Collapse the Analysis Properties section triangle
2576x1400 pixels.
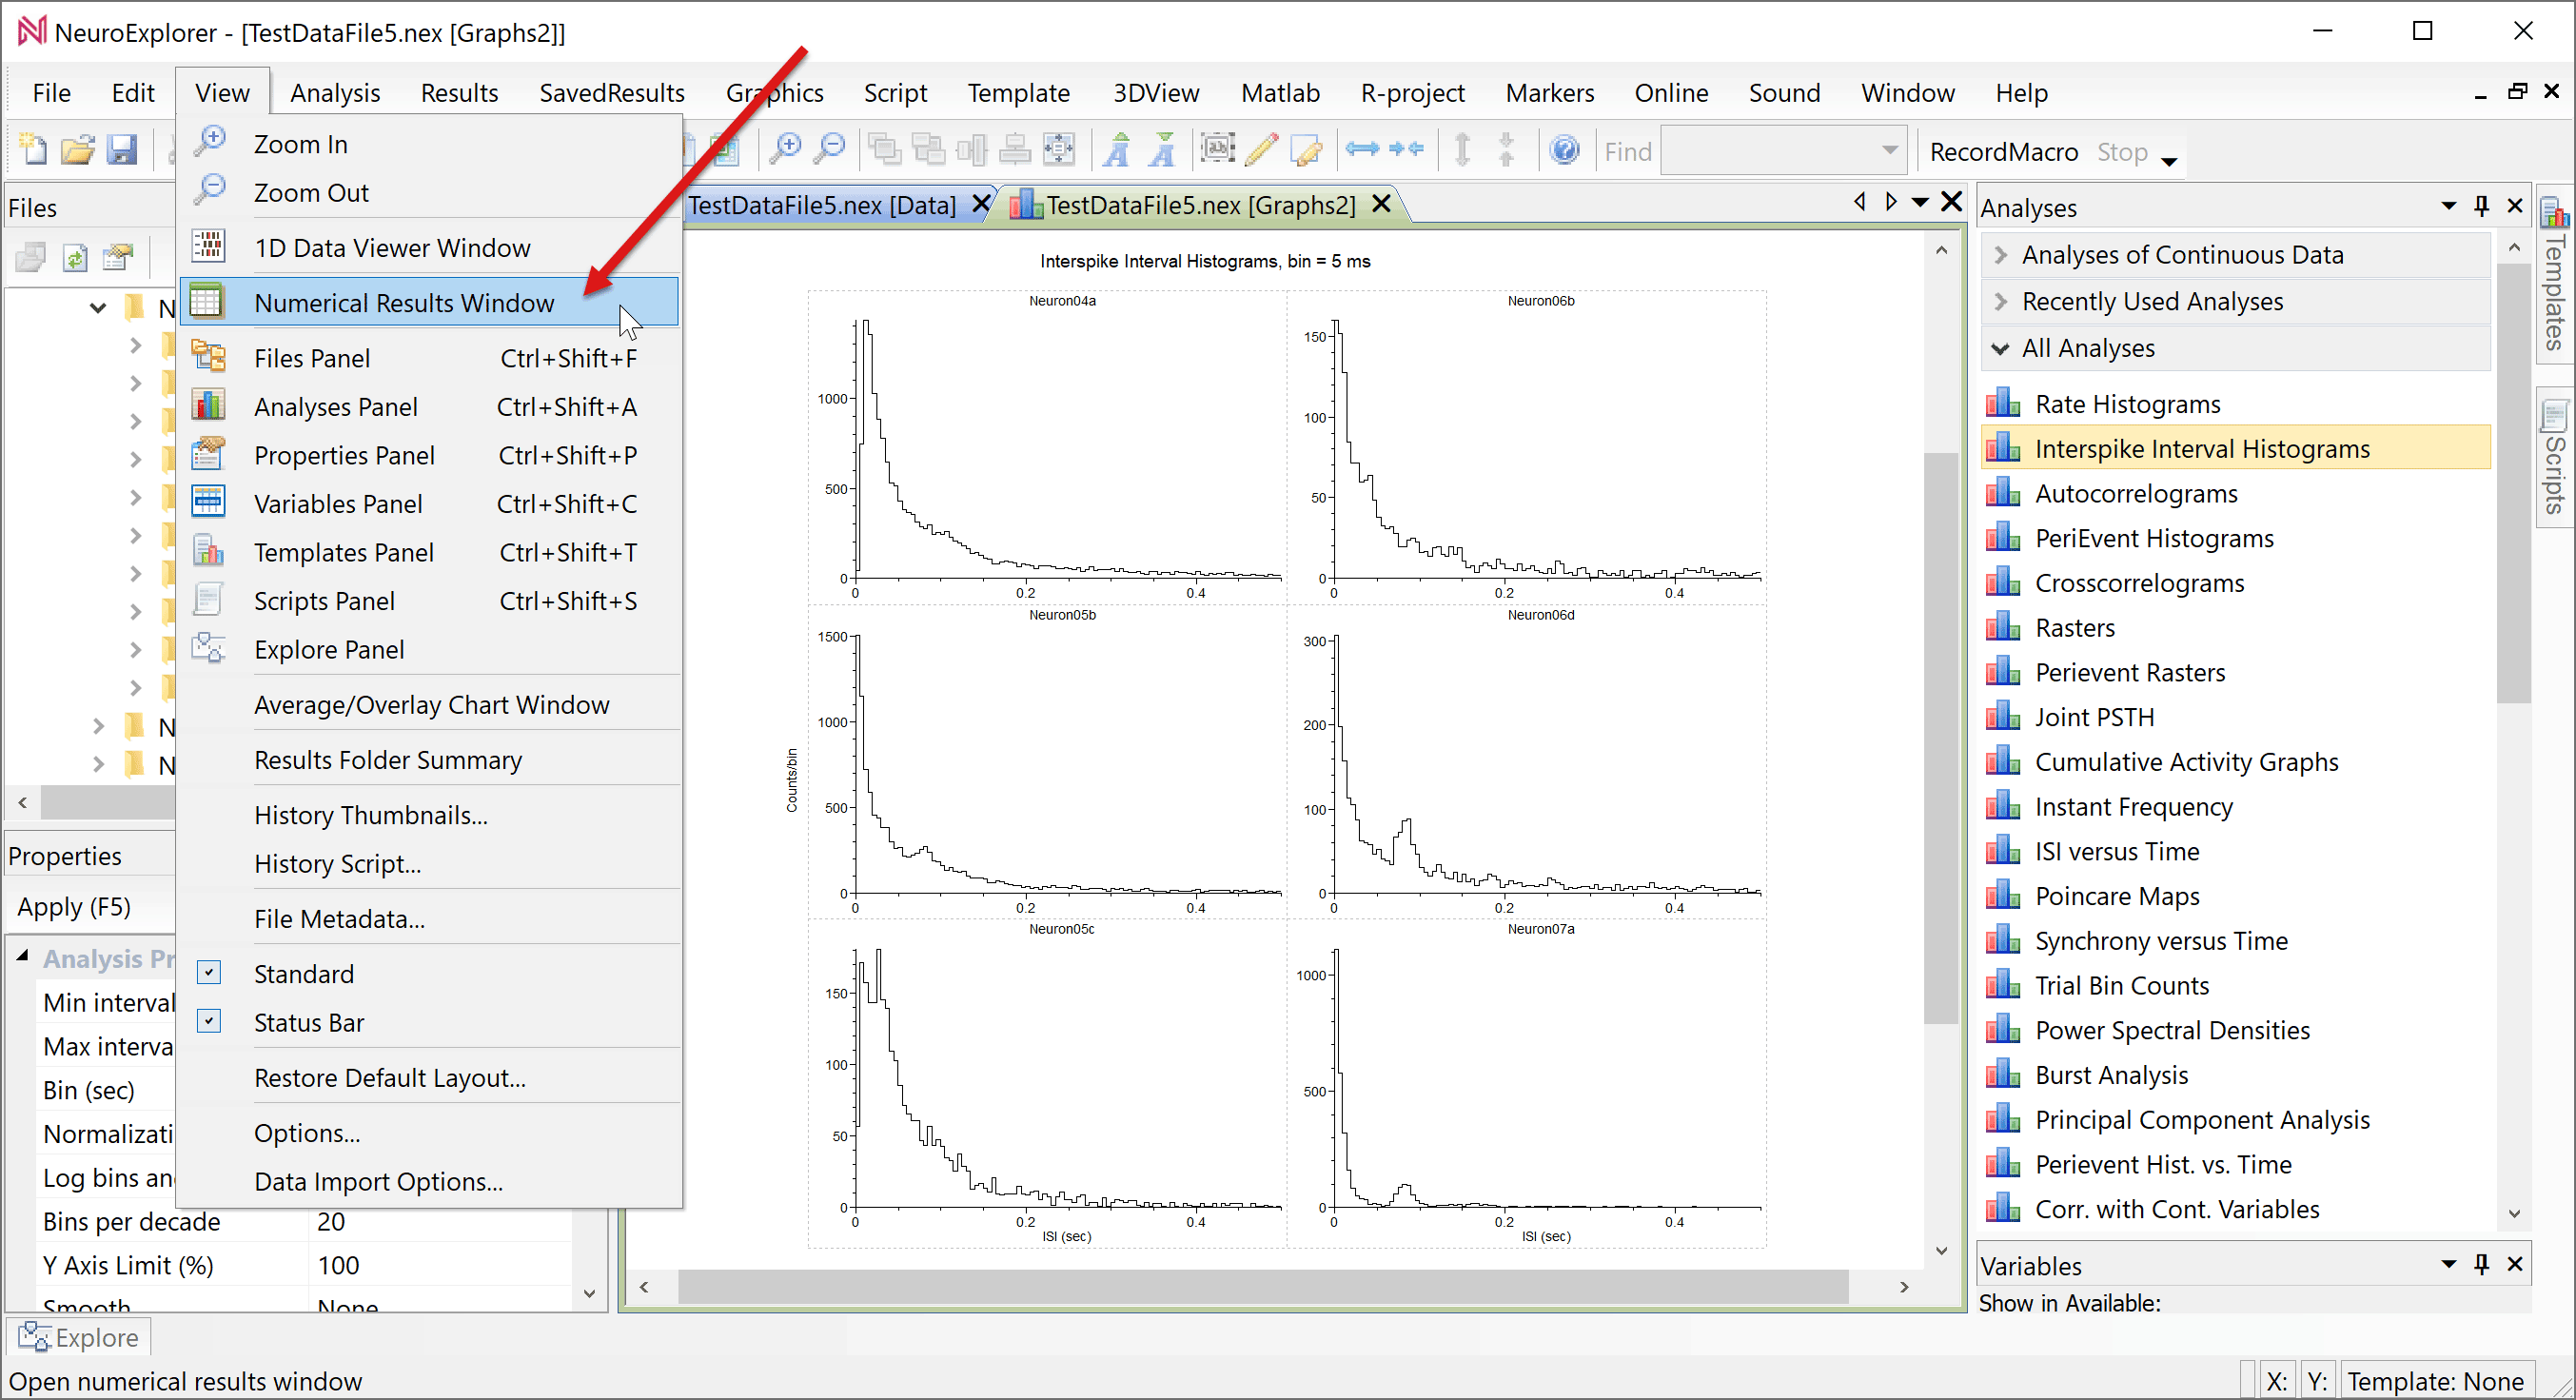[x=22, y=956]
